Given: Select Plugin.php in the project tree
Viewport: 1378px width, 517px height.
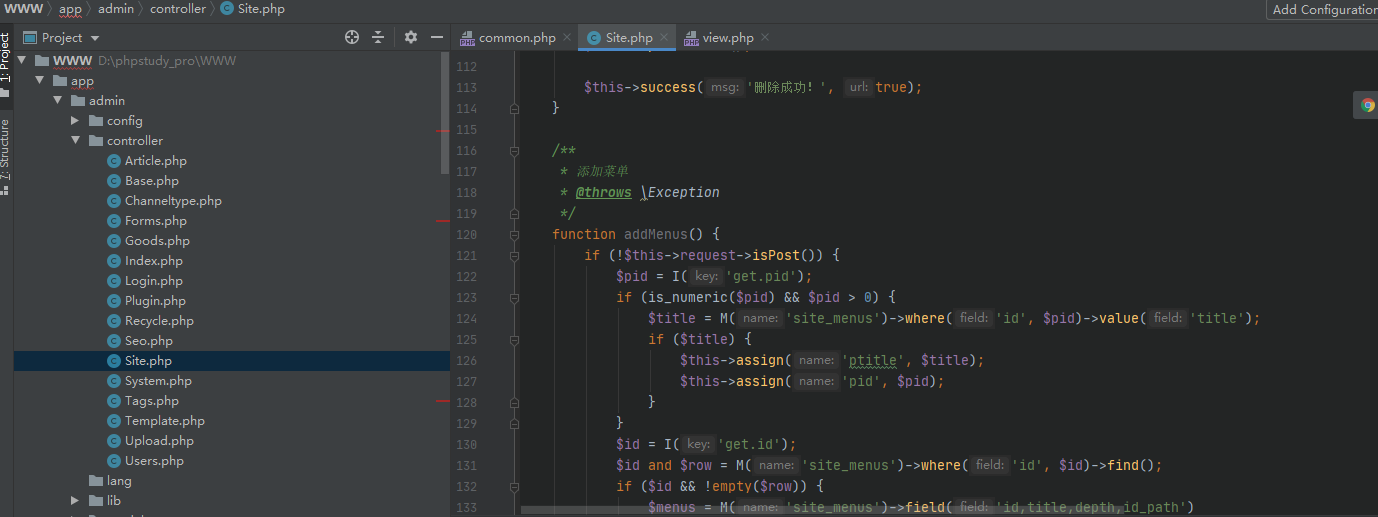Looking at the screenshot, I should [x=155, y=301].
